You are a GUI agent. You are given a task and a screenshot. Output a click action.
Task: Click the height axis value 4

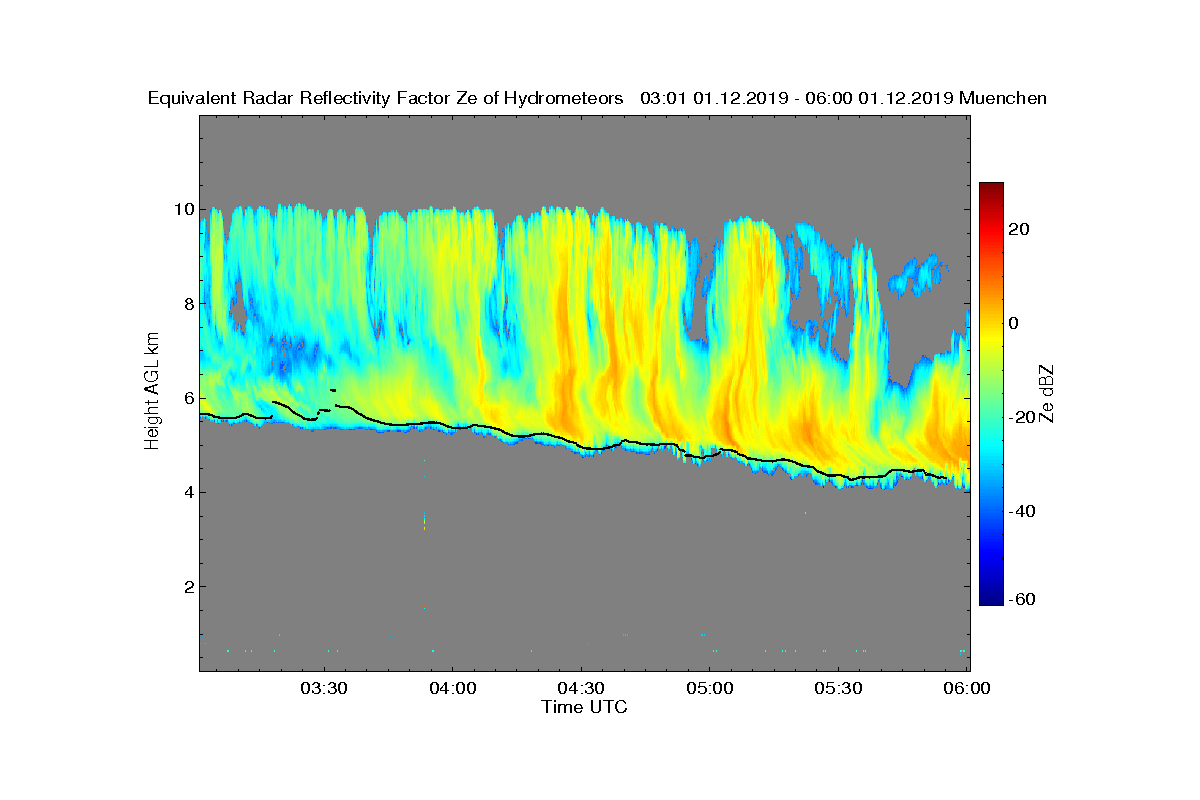(187, 491)
